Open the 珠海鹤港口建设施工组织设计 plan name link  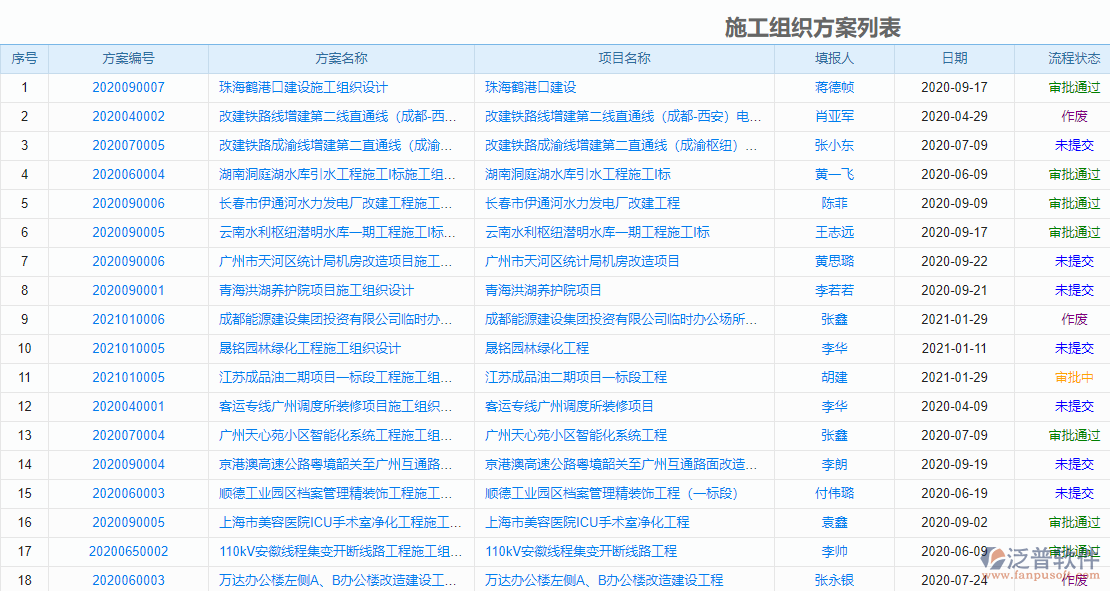[307, 87]
